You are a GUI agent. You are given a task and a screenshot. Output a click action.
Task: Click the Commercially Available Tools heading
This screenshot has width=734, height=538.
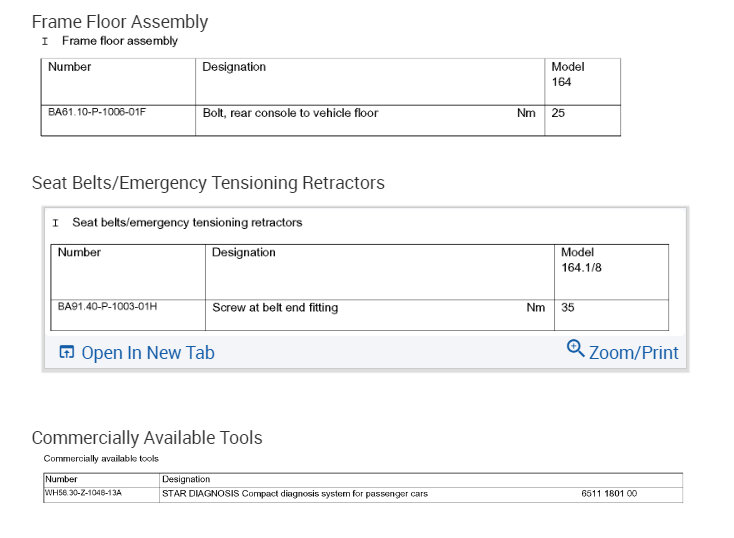coord(147,438)
